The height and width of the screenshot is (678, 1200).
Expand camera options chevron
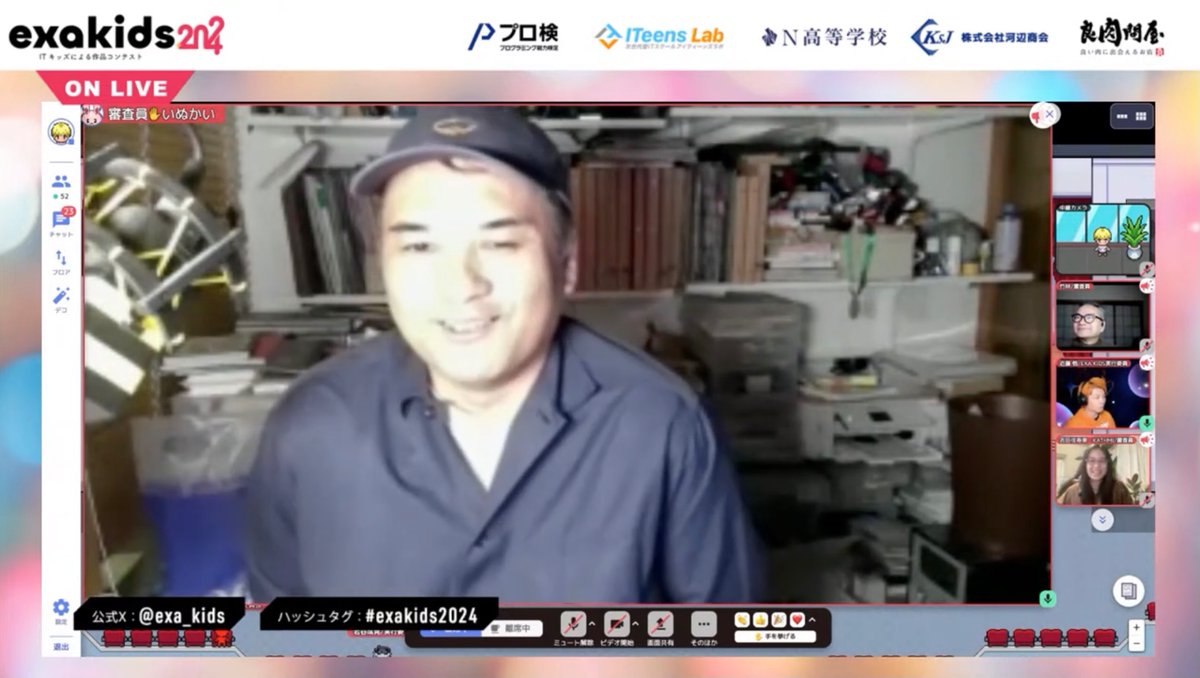pyautogui.click(x=636, y=622)
